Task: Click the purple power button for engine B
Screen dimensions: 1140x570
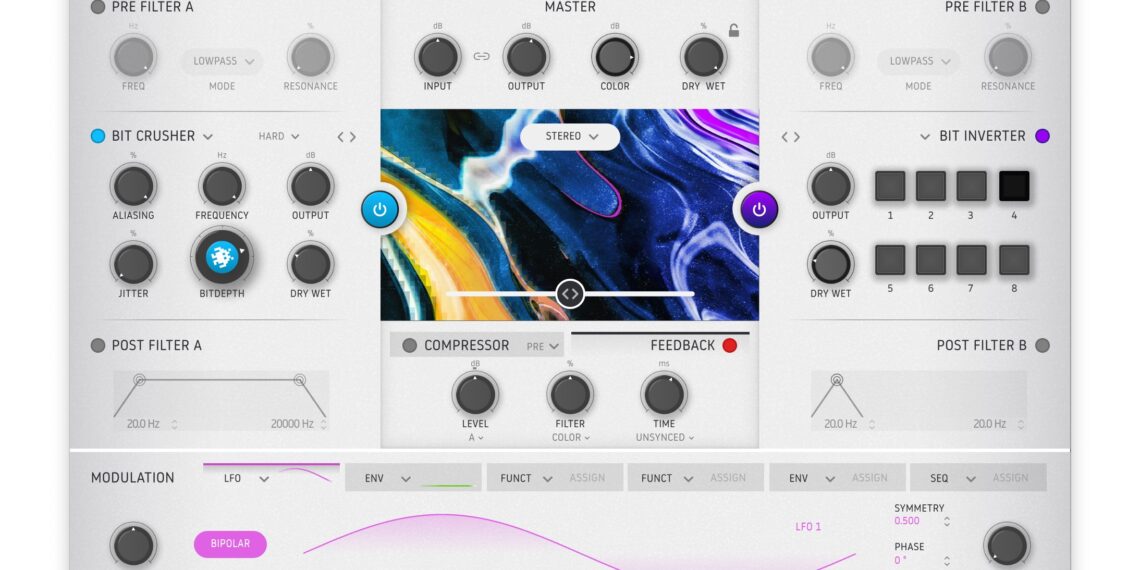Action: click(759, 210)
